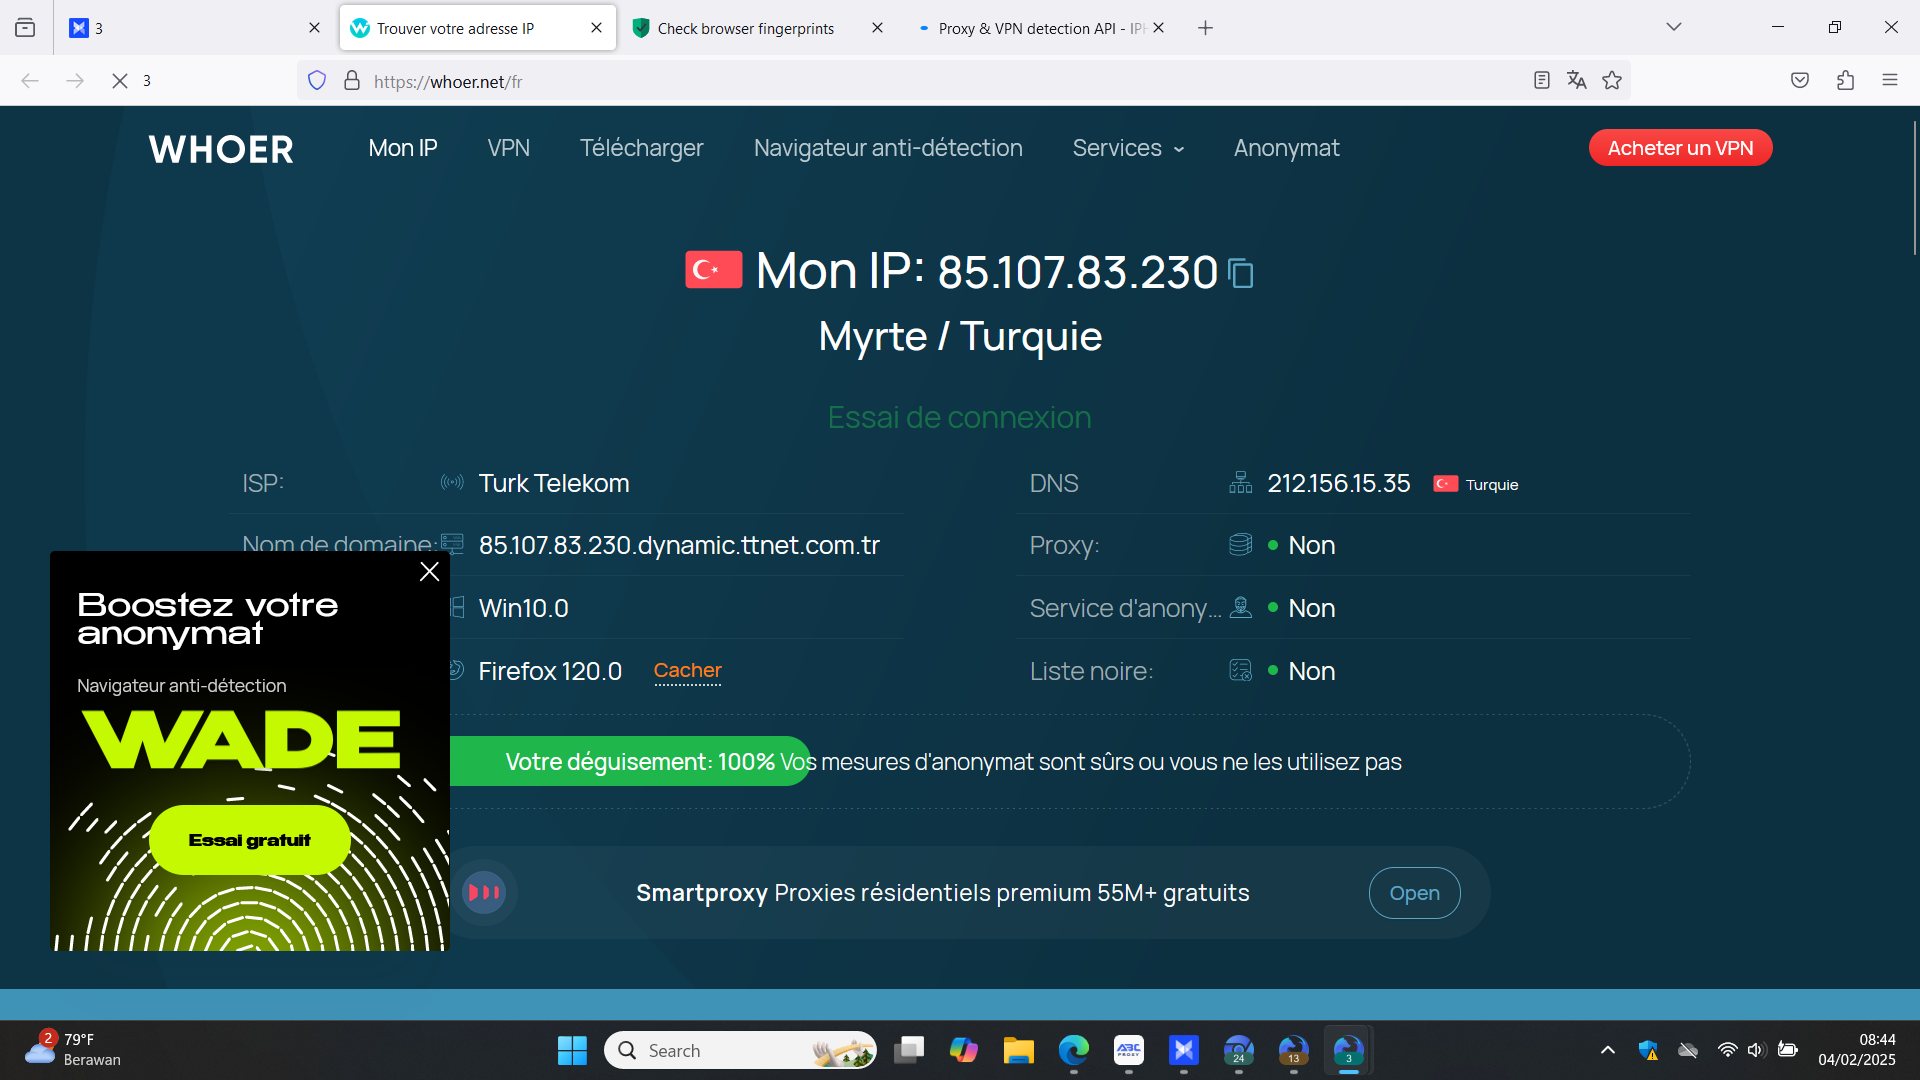Open File Explorer from the taskbar

click(x=1018, y=1050)
